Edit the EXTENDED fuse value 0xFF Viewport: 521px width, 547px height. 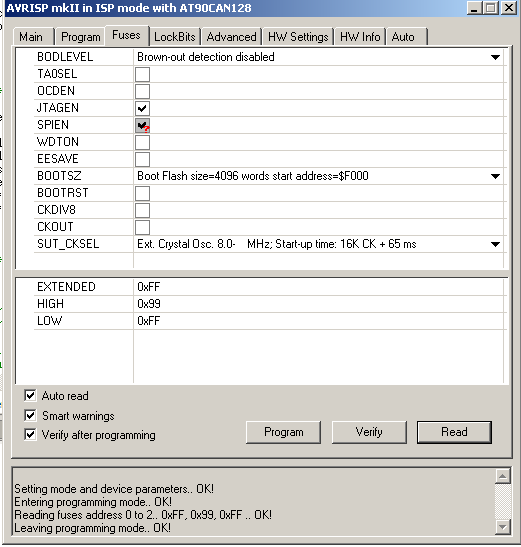[x=318, y=287]
